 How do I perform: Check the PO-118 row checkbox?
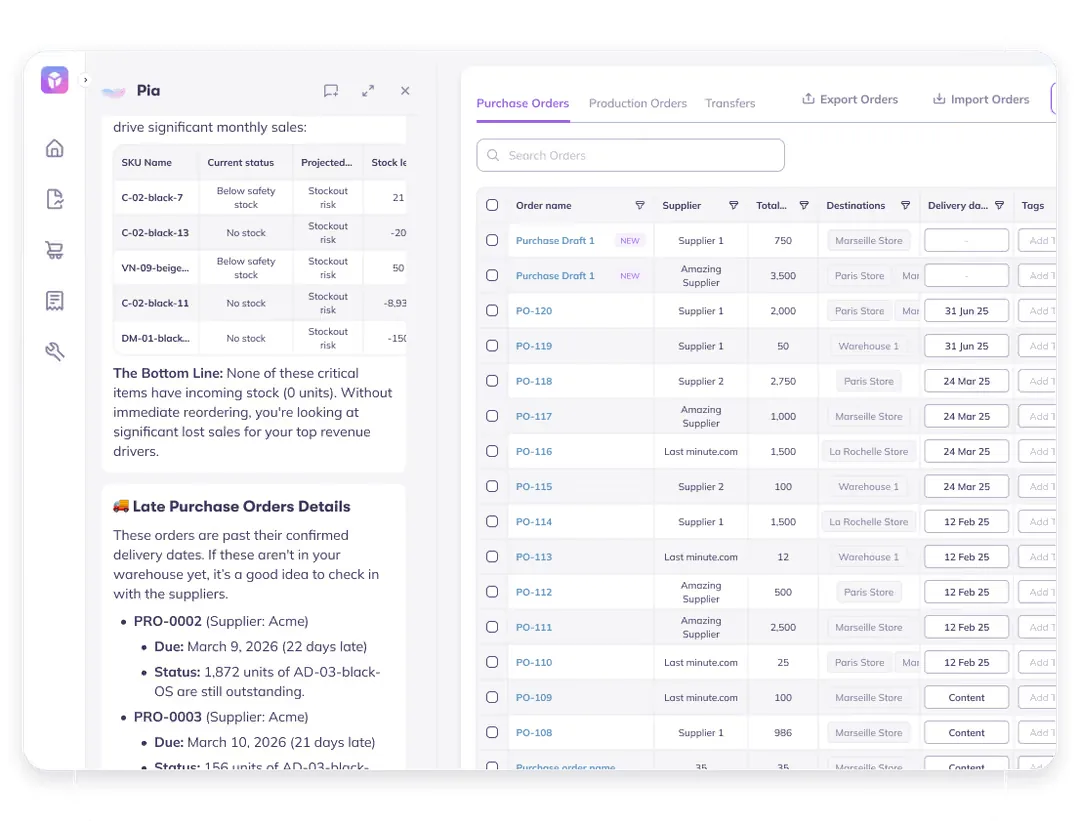(x=492, y=381)
